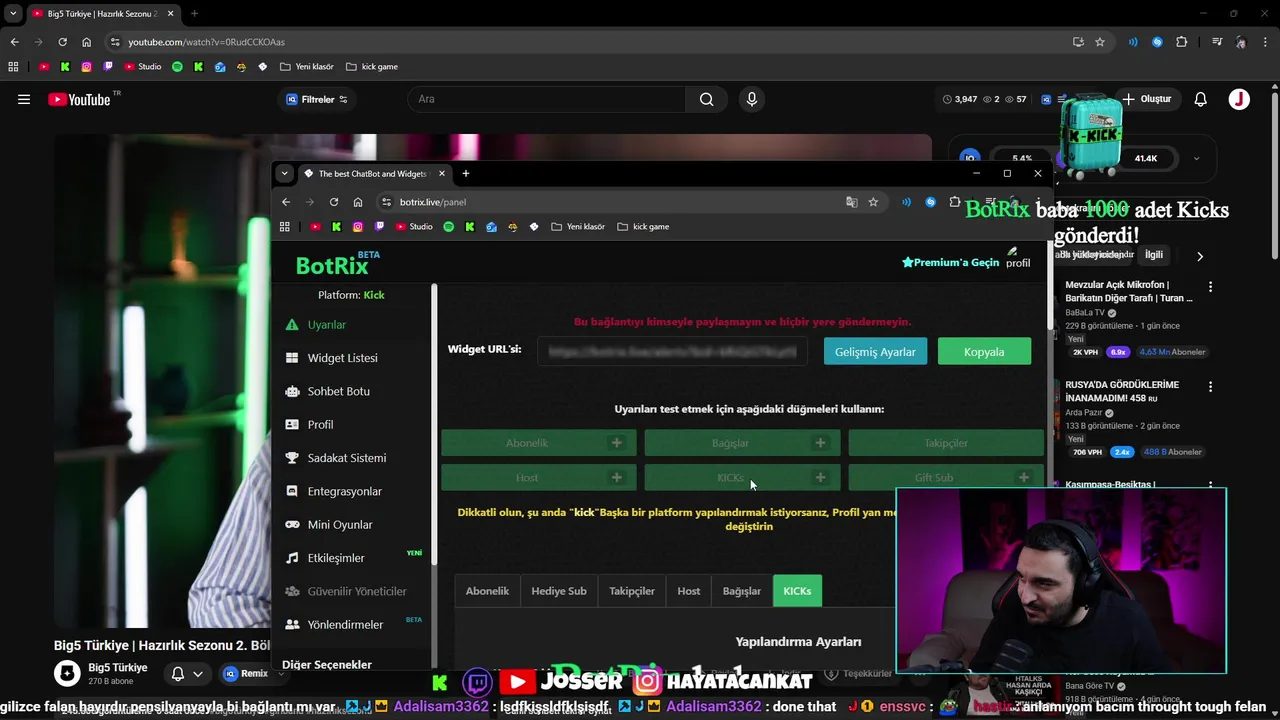Open Instagram bookmark in botrix window
This screenshot has width=1280, height=720.
pyautogui.click(x=358, y=227)
